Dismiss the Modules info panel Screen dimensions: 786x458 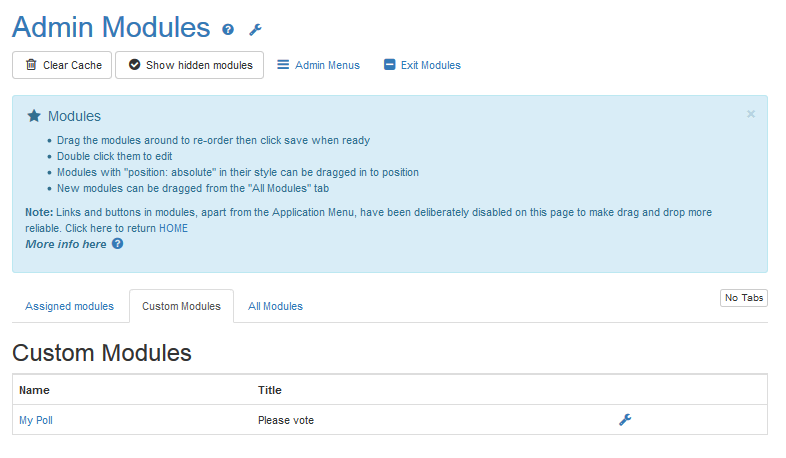[x=751, y=114]
